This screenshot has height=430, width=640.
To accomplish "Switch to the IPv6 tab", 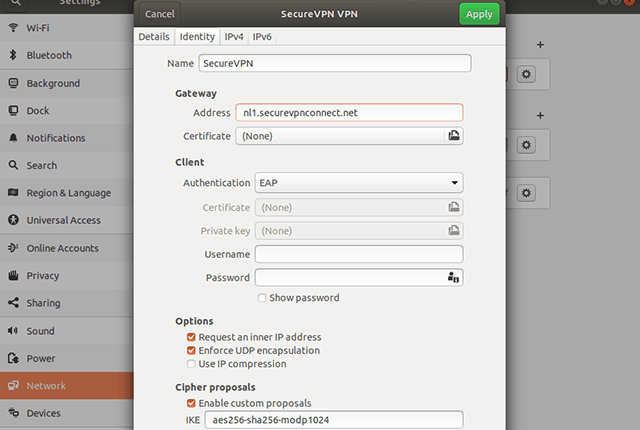I will coord(262,37).
